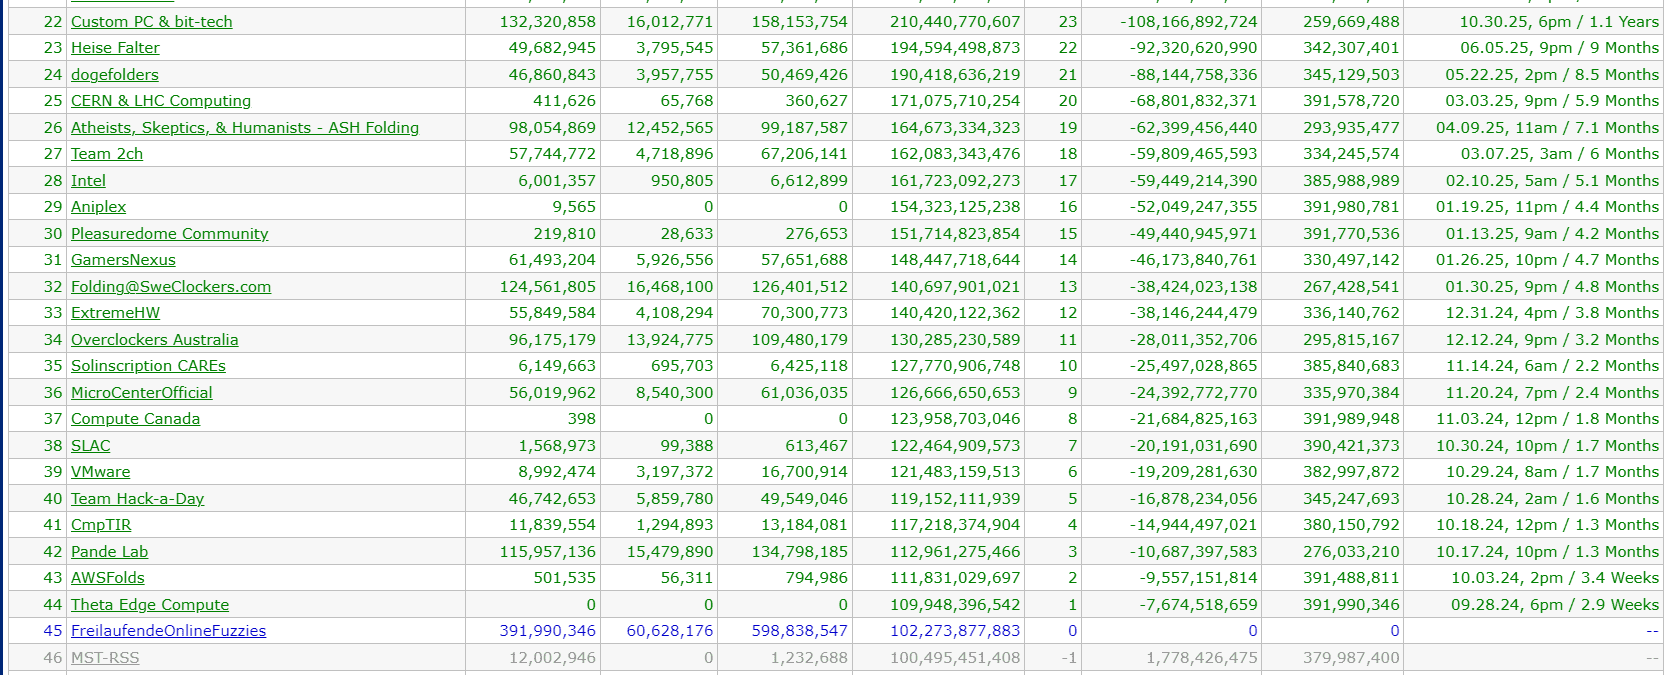Click the greyed MST-RSS team link

(105, 657)
